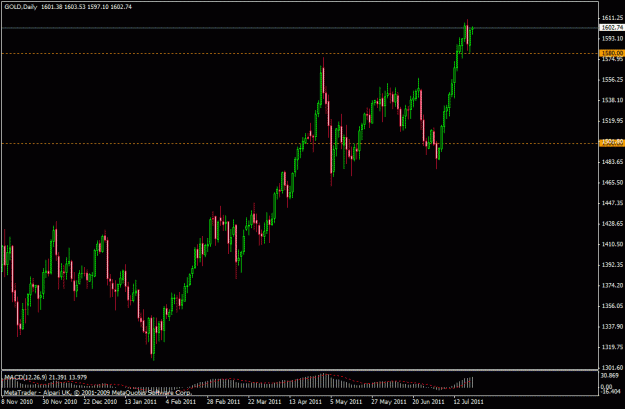Click the 4 Feb 2011 date label

click(181, 402)
